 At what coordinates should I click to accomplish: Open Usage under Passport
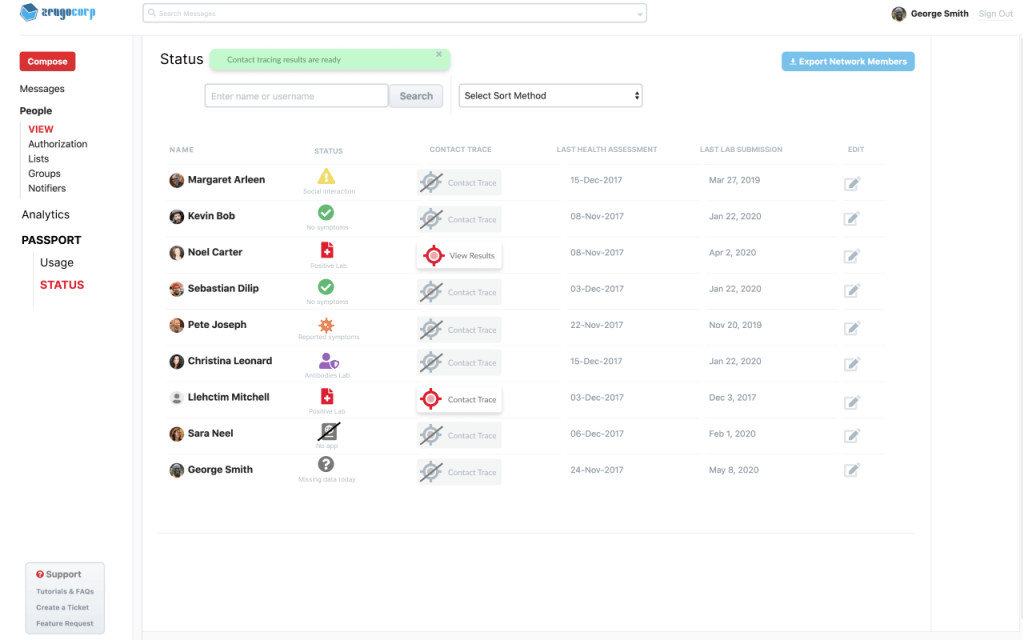(57, 263)
